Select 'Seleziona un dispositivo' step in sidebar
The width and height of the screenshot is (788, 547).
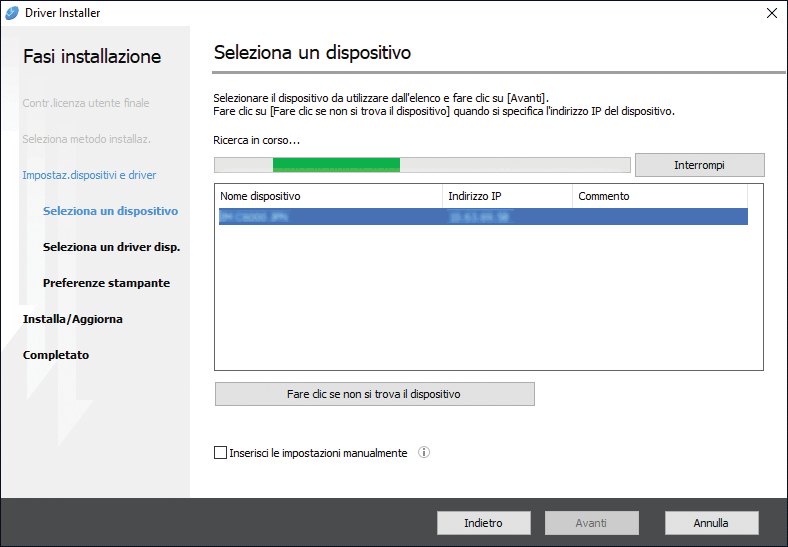point(110,211)
